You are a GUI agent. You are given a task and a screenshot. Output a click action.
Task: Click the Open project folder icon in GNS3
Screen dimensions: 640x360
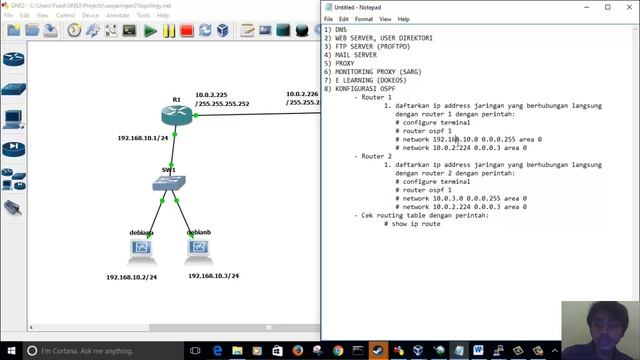32,31
